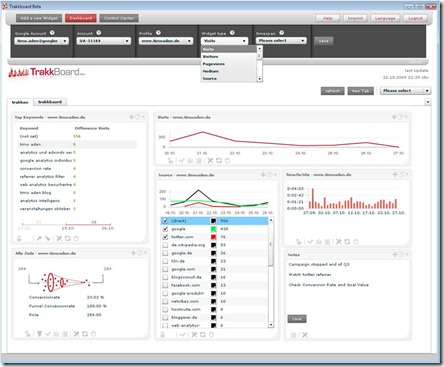Click Add a new Widget button
This screenshot has width=444, height=367.
pyautogui.click(x=39, y=18)
